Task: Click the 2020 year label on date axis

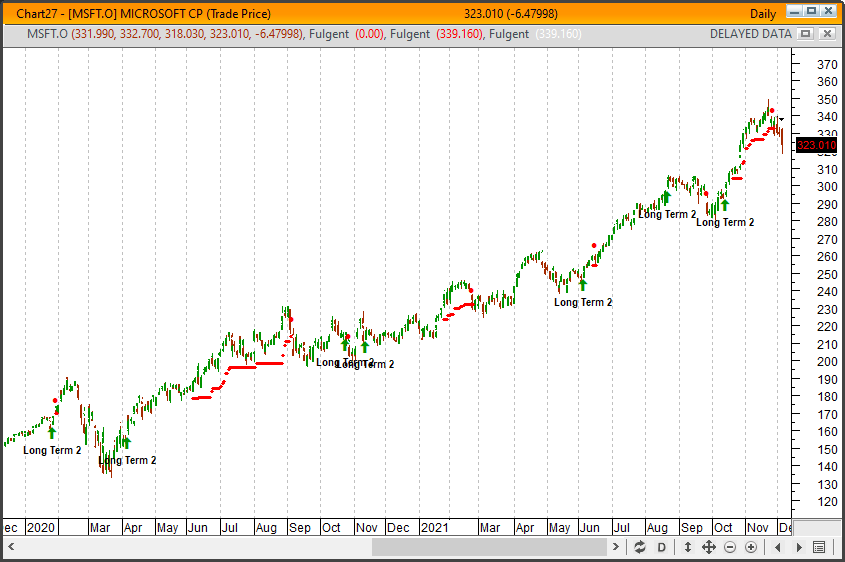Action: [41, 528]
